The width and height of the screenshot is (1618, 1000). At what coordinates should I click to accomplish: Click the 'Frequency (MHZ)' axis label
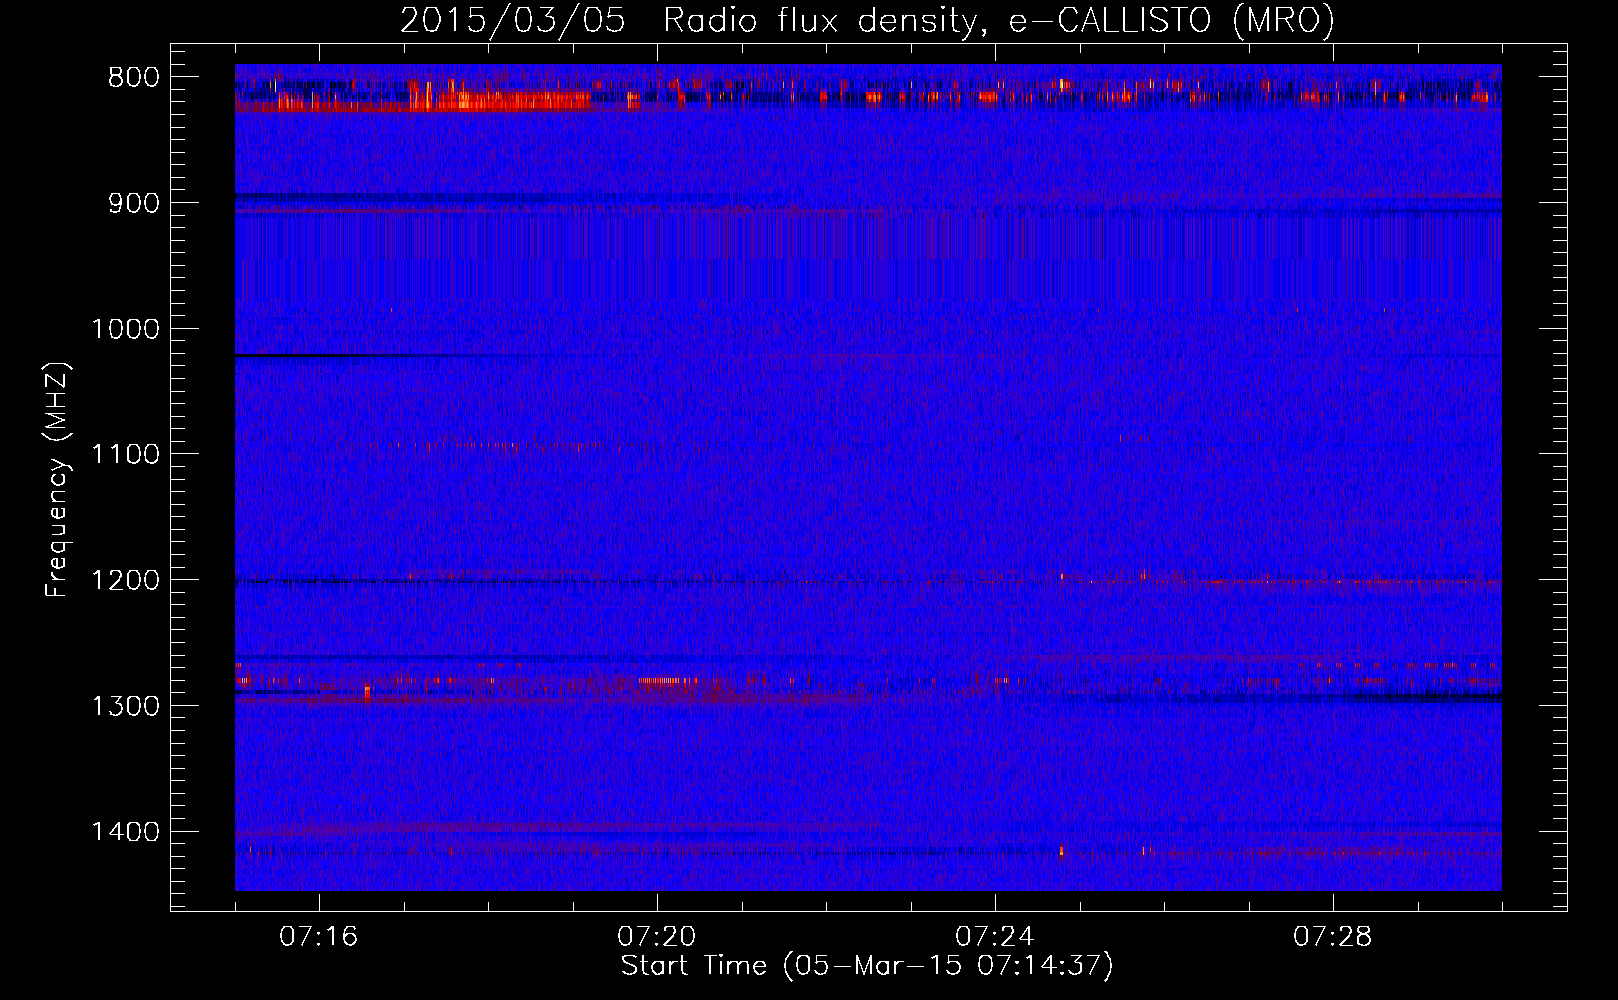tap(57, 480)
